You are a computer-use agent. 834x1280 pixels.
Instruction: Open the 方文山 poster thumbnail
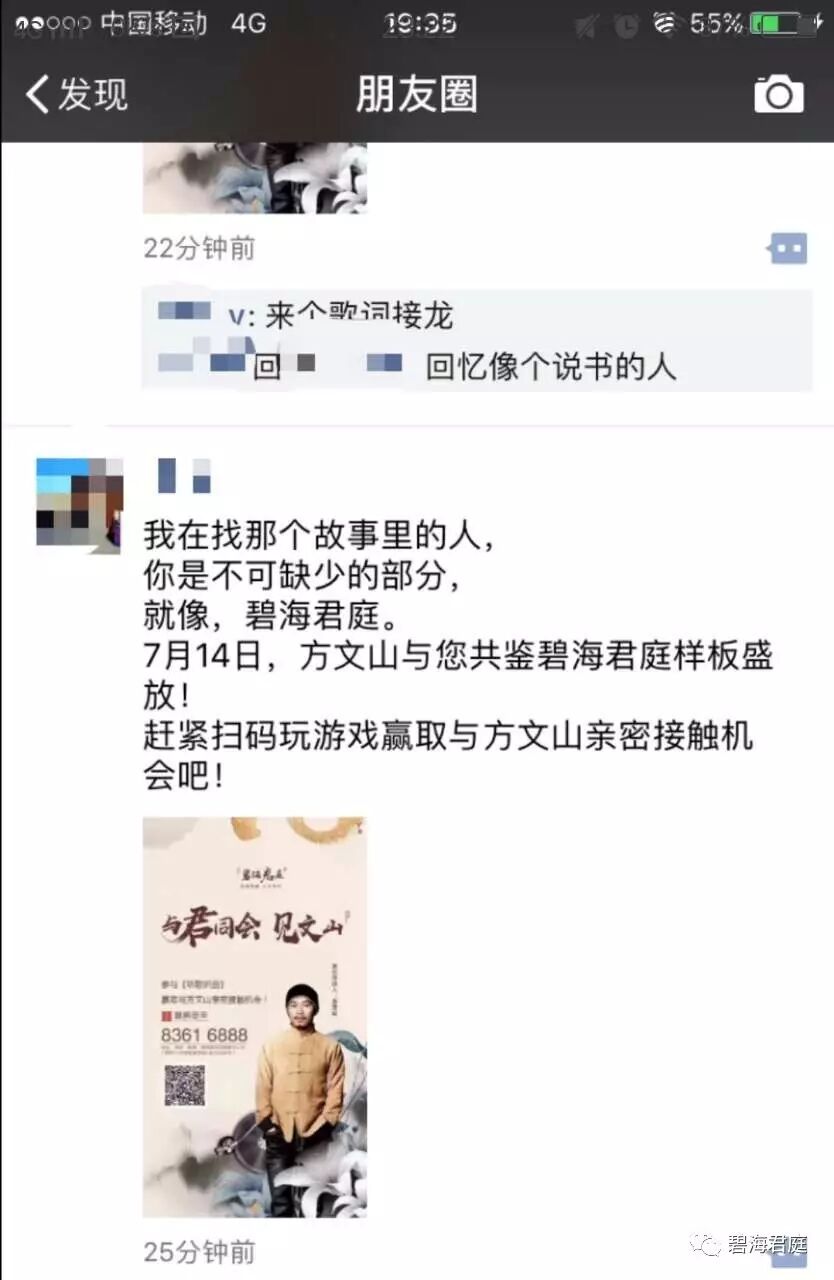click(x=255, y=1017)
